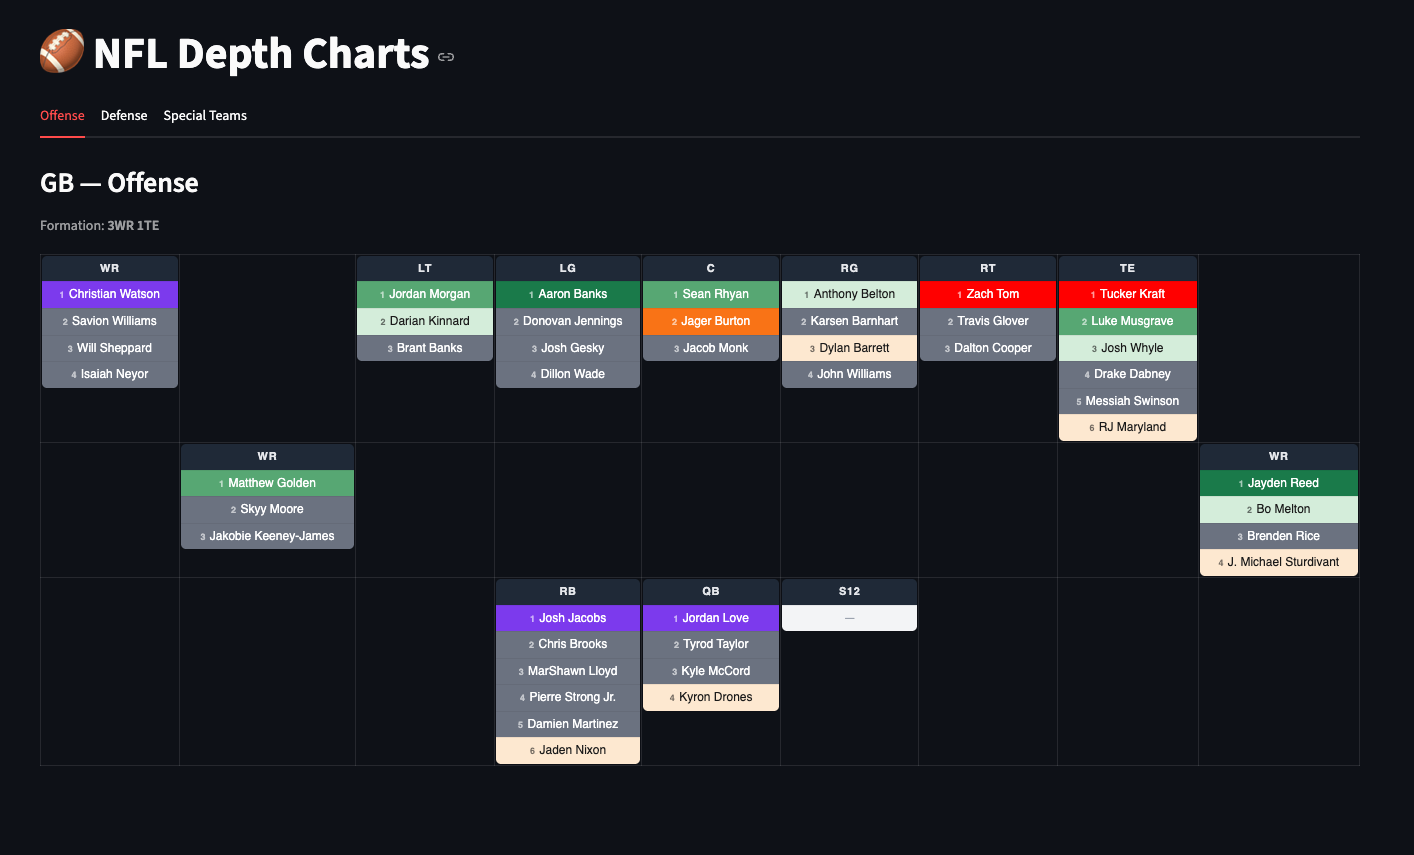The width and height of the screenshot is (1414, 855).
Task: Click the Formation: 3WR 1TE label
Action: click(x=99, y=225)
